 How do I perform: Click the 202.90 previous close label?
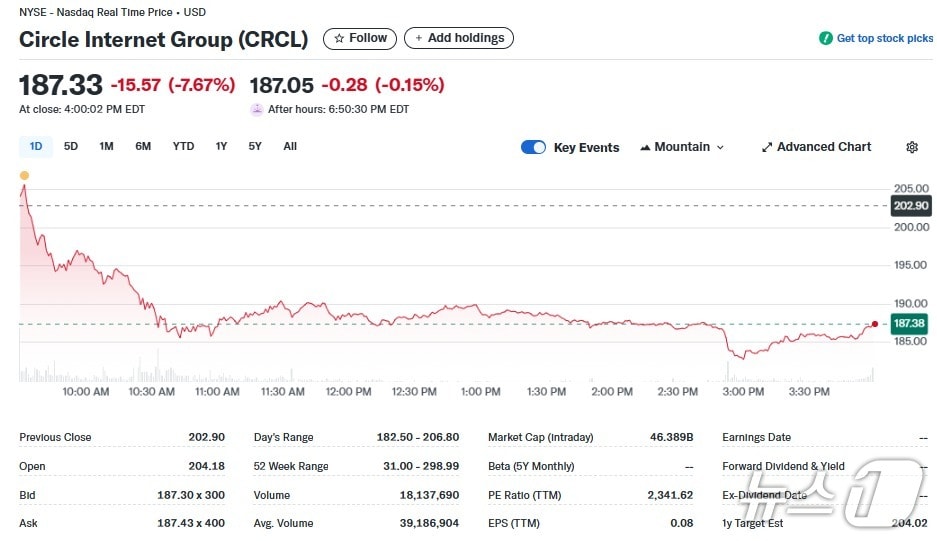point(909,206)
